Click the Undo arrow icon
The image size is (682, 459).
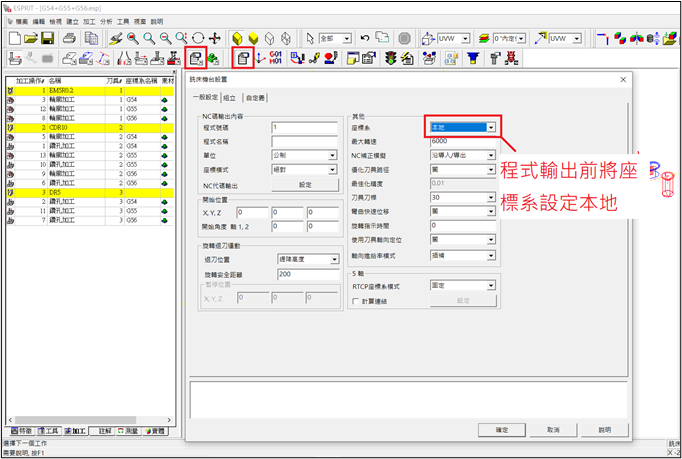(x=365, y=38)
